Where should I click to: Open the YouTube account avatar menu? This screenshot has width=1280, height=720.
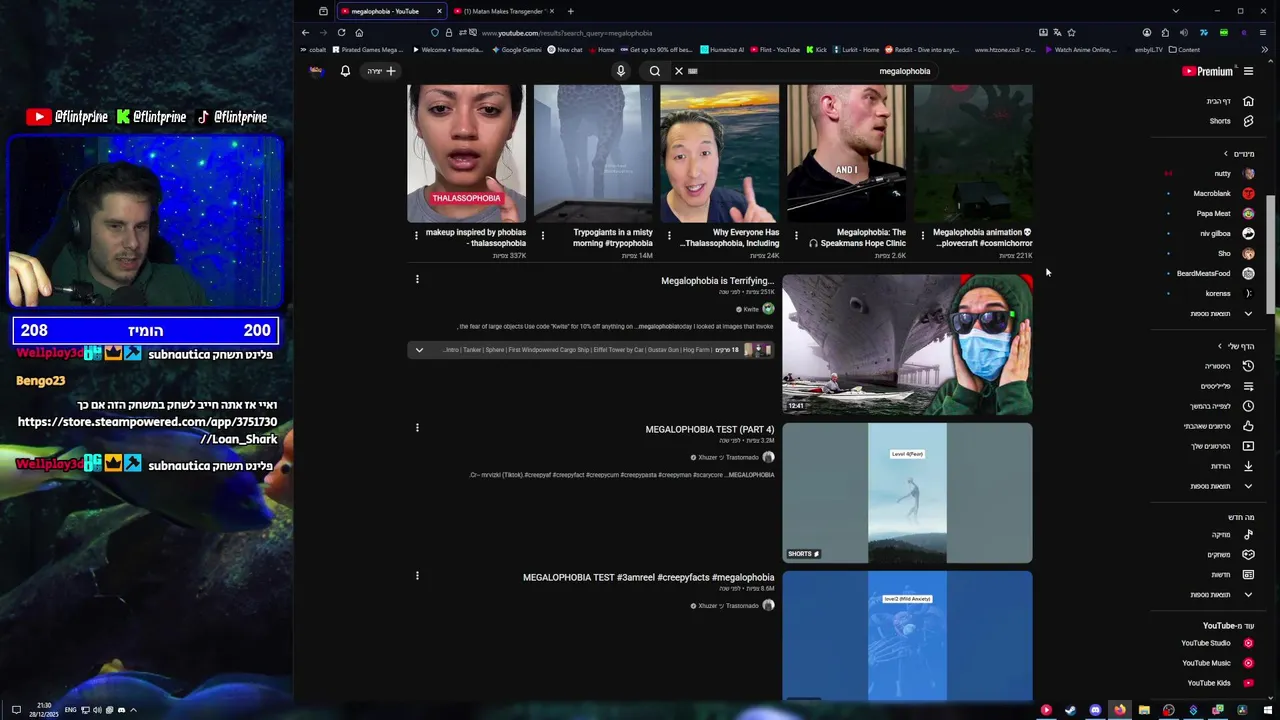coord(316,71)
